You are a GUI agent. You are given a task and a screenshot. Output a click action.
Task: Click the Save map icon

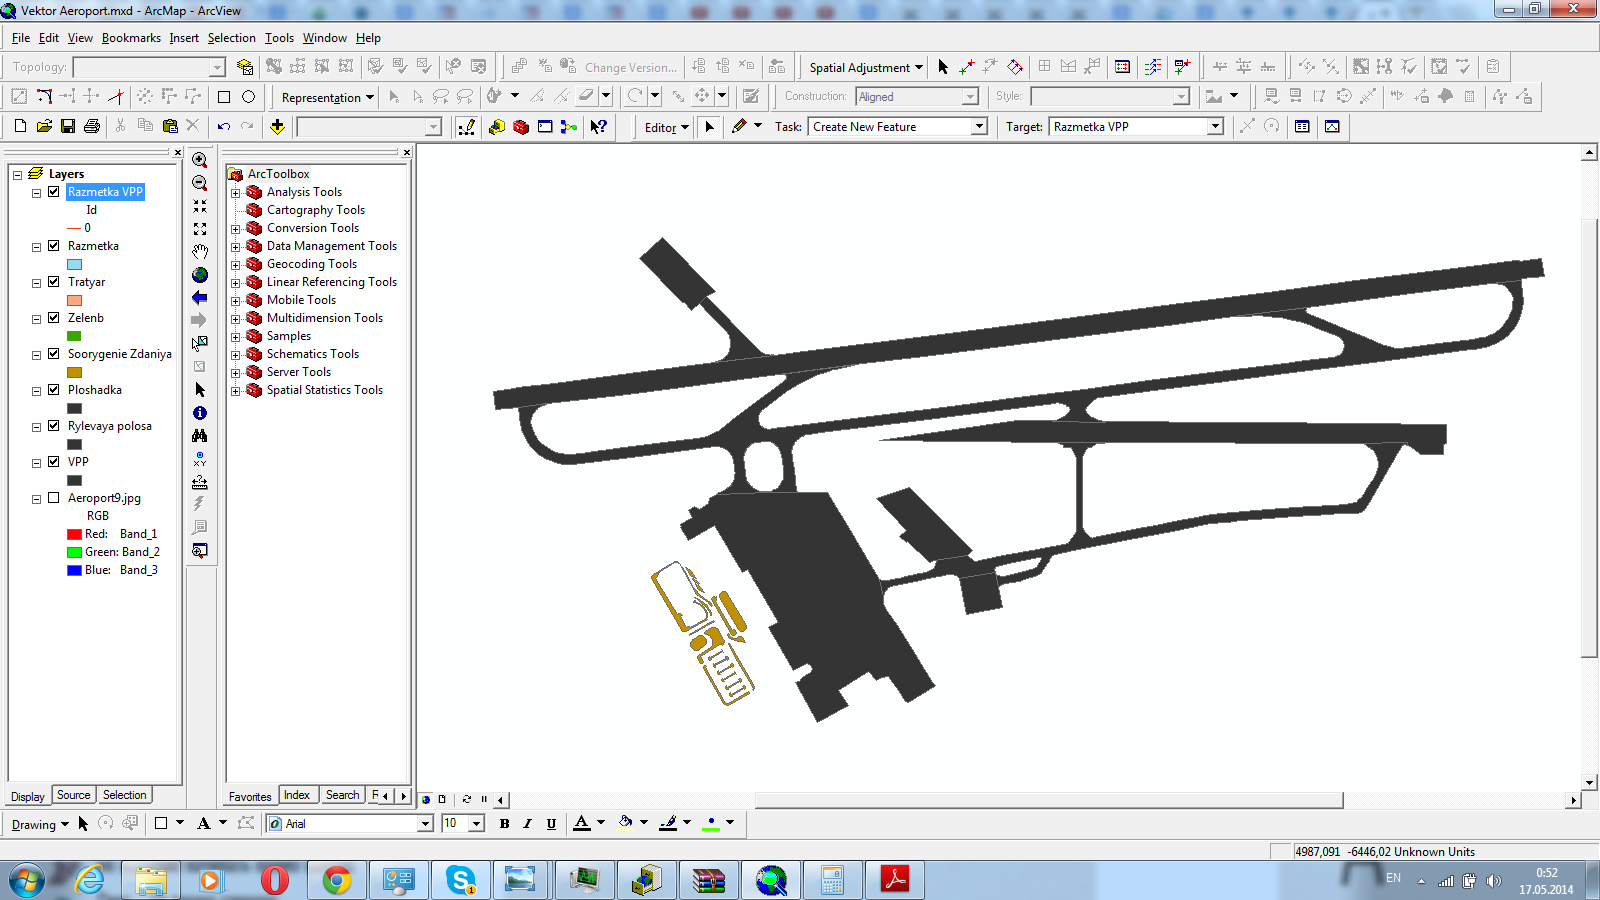pyautogui.click(x=68, y=127)
